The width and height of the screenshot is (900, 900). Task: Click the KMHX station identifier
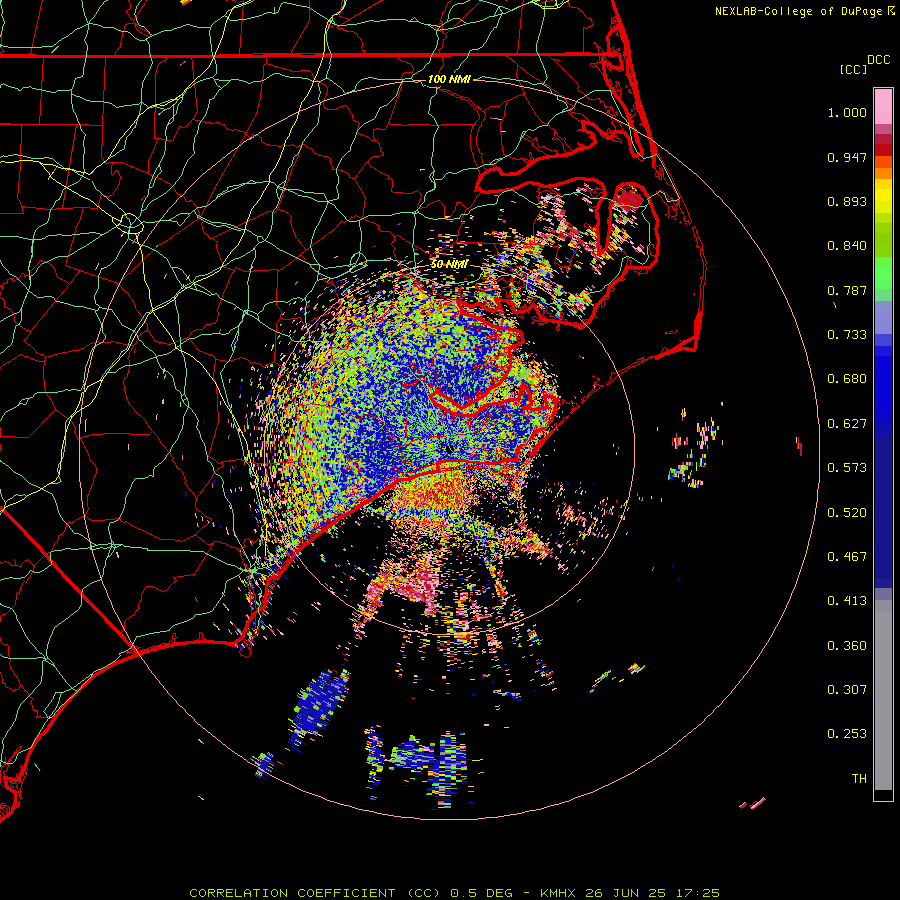pyautogui.click(x=558, y=893)
